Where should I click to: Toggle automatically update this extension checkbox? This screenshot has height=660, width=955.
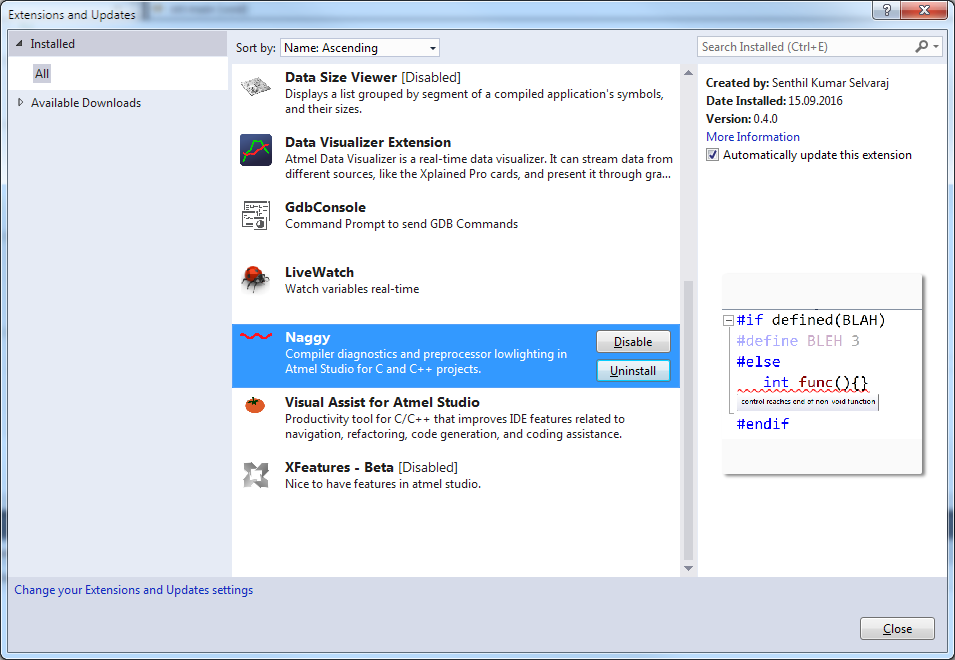coord(712,155)
